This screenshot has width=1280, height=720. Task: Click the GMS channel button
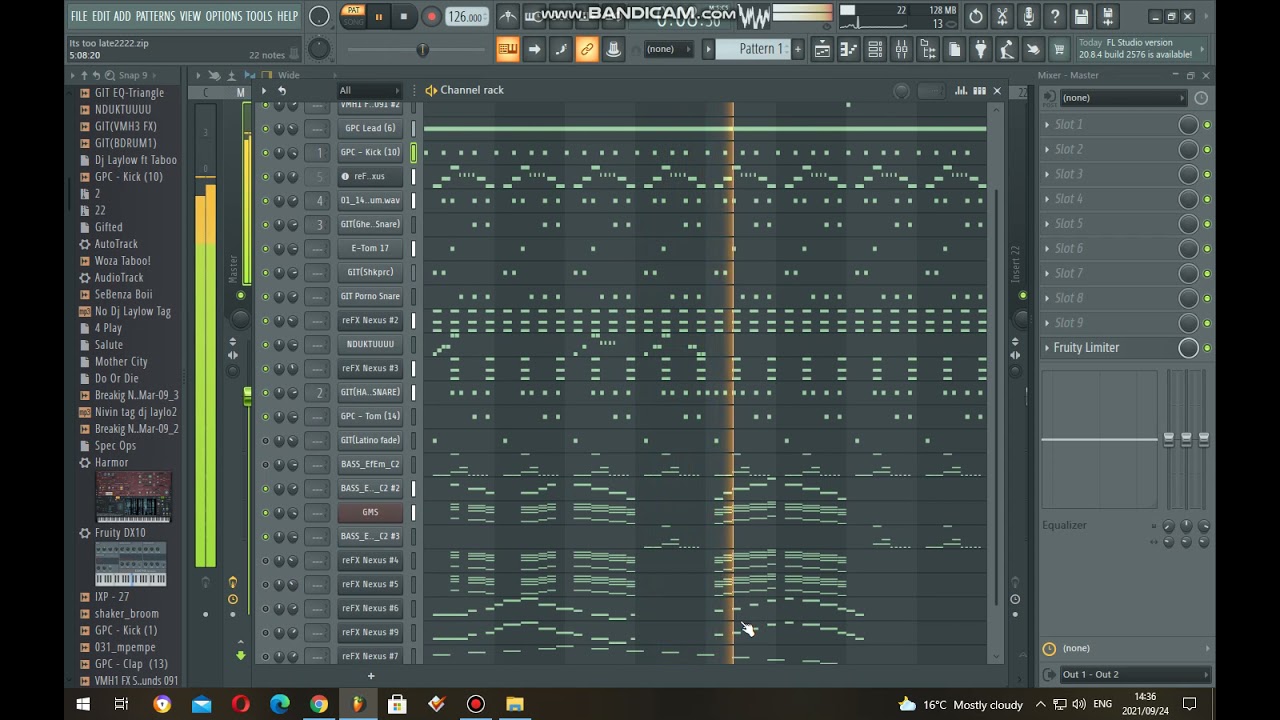pyautogui.click(x=370, y=512)
